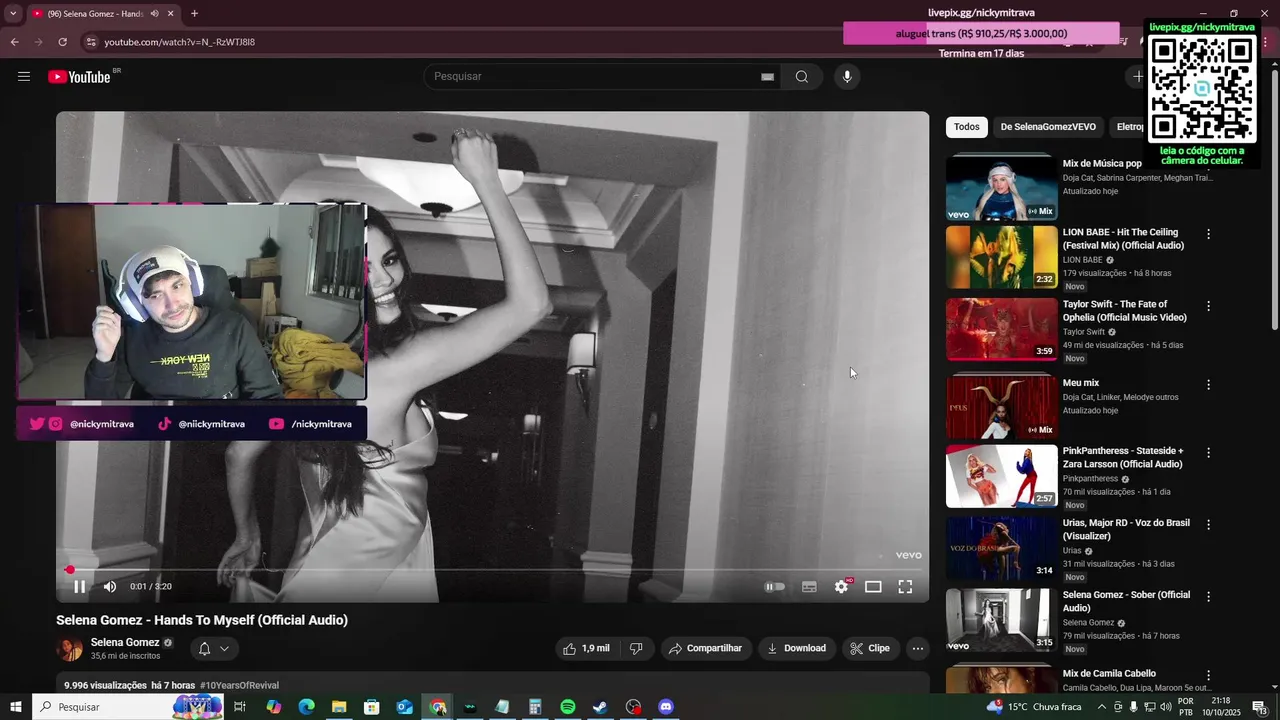
Task: Open the YouTube hamburger guide menu
Action: pyautogui.click(x=24, y=77)
